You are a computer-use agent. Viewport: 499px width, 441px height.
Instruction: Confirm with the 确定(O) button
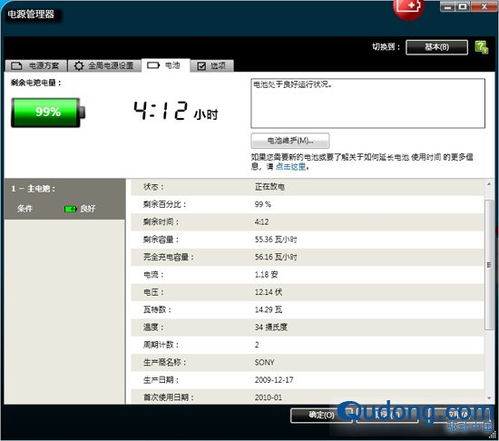tap(321, 415)
